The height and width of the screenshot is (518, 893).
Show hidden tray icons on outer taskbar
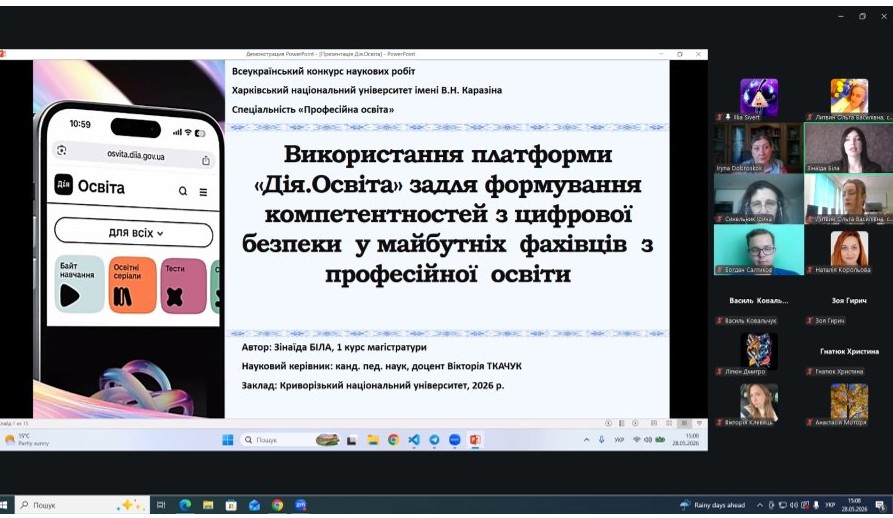tap(760, 505)
